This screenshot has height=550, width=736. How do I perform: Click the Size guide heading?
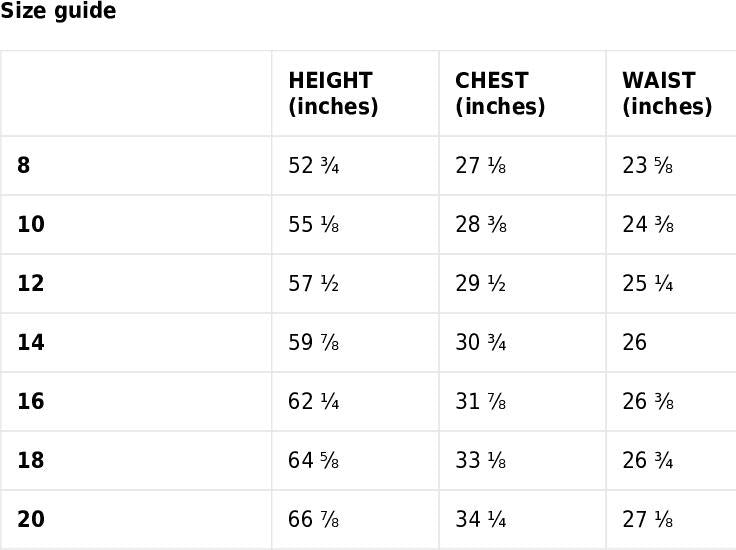[x=58, y=12]
